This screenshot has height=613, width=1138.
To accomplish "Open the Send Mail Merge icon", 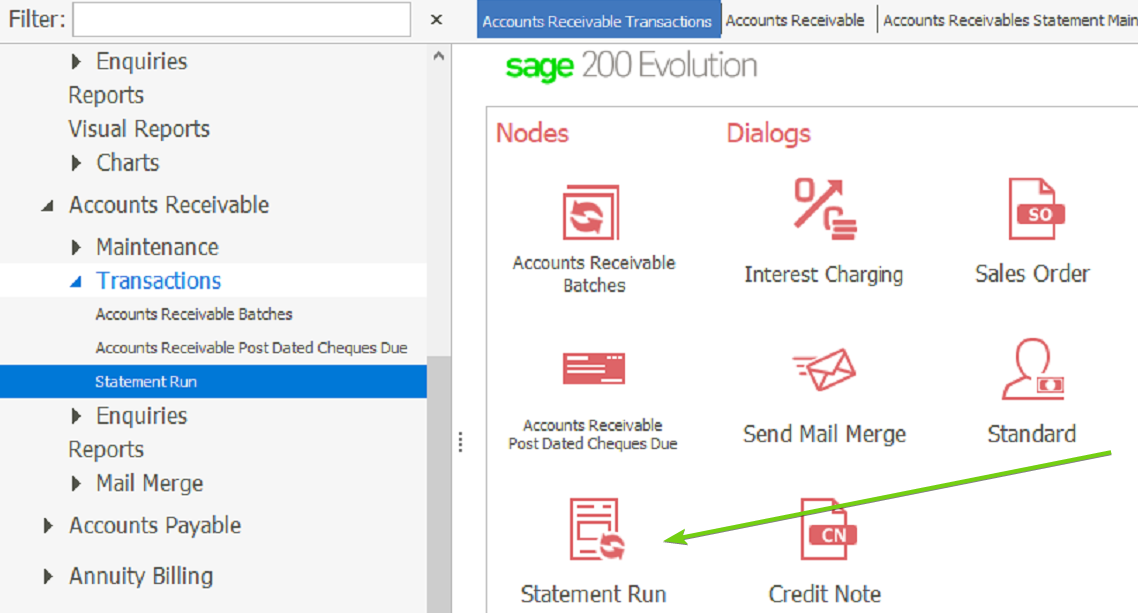I will tap(823, 371).
